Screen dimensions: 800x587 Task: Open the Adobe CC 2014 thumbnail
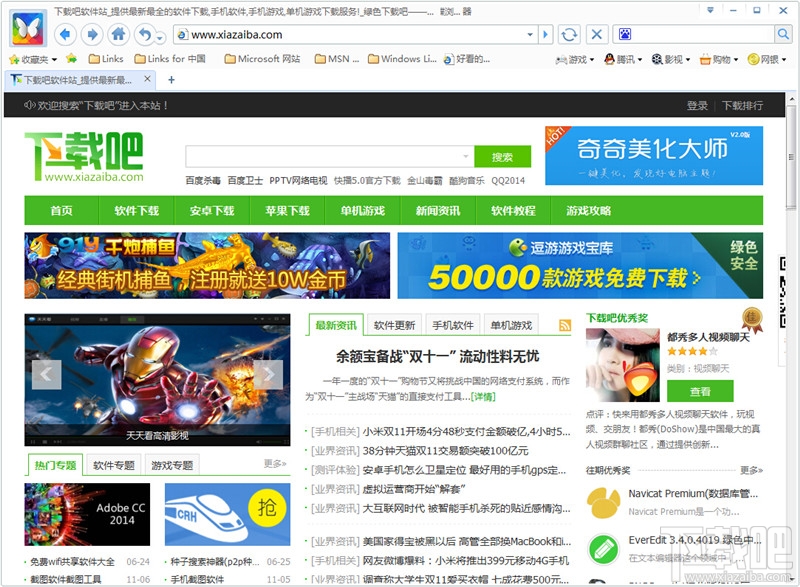point(87,515)
